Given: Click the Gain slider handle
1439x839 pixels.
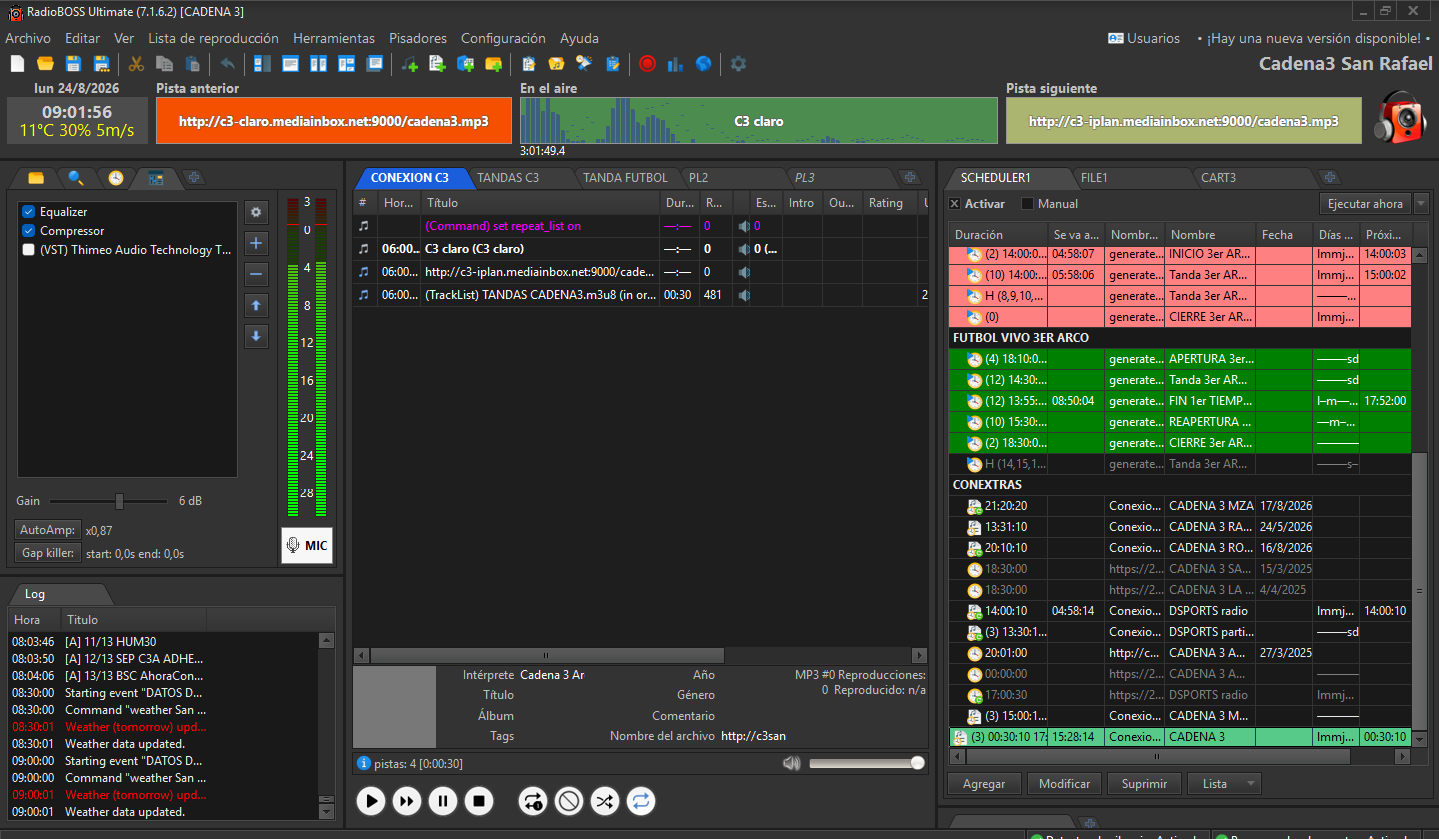Looking at the screenshot, I should click(119, 501).
